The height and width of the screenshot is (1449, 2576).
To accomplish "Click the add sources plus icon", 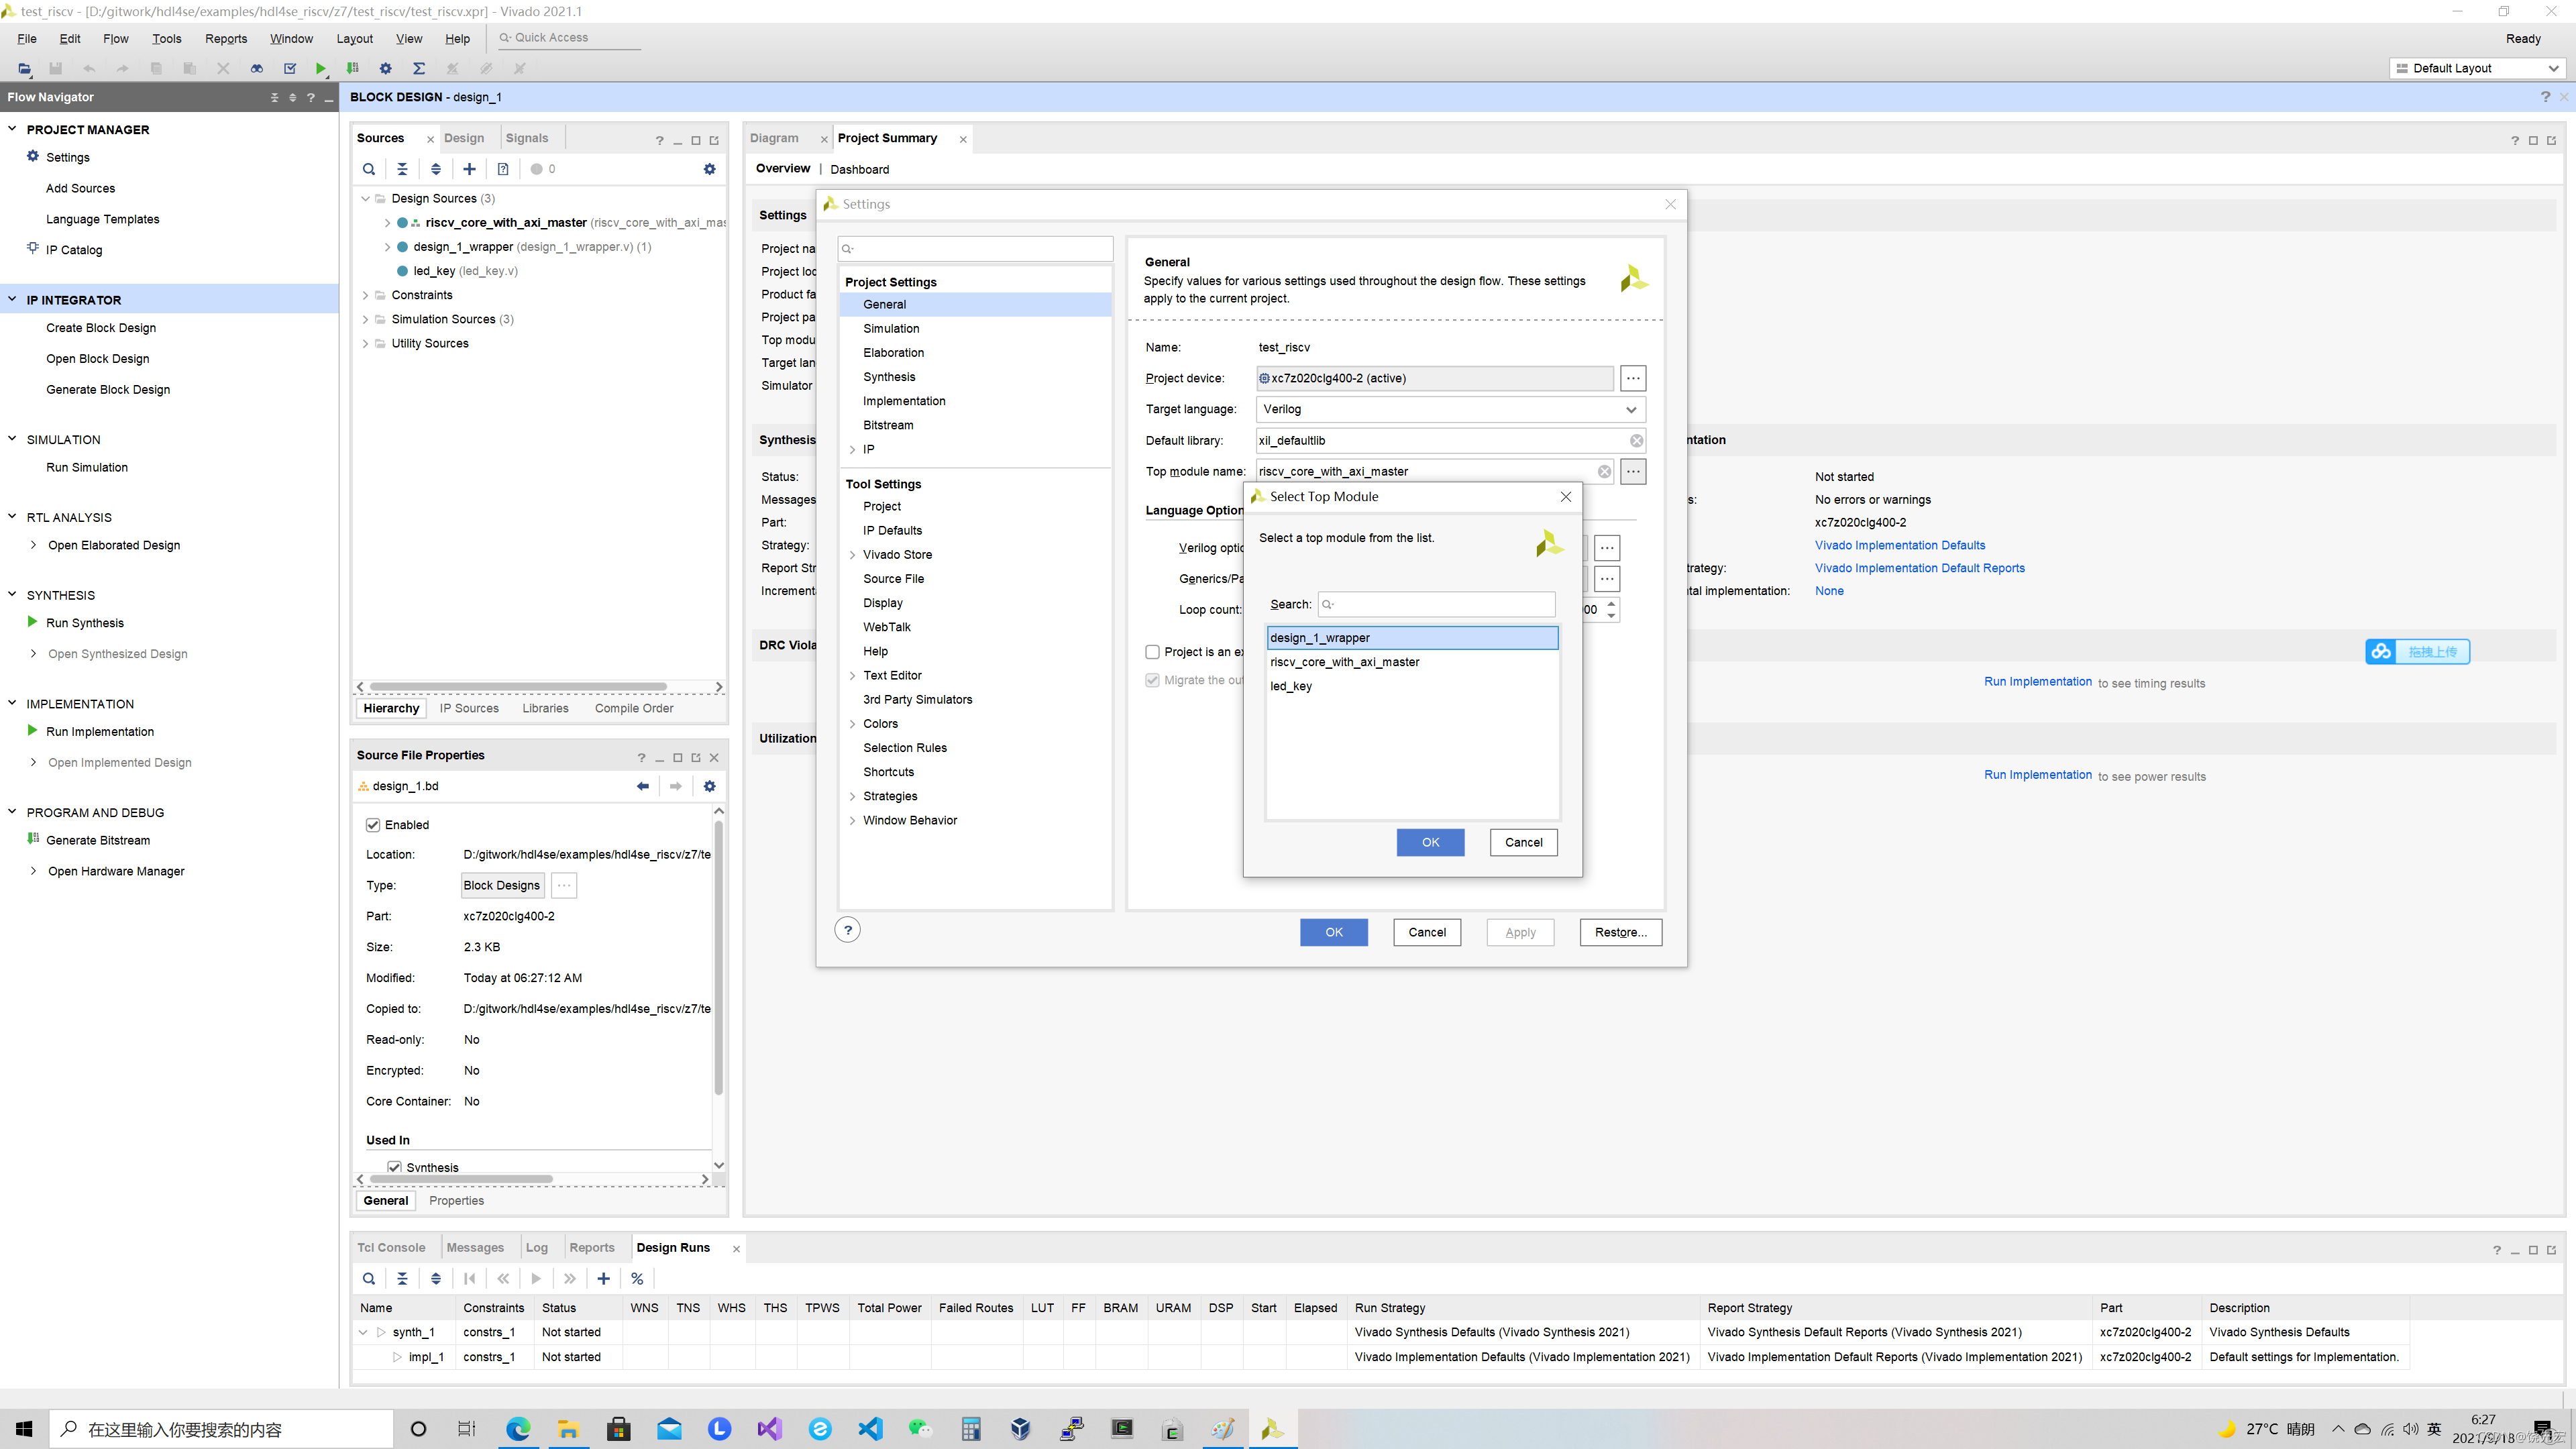I will pos(469,169).
